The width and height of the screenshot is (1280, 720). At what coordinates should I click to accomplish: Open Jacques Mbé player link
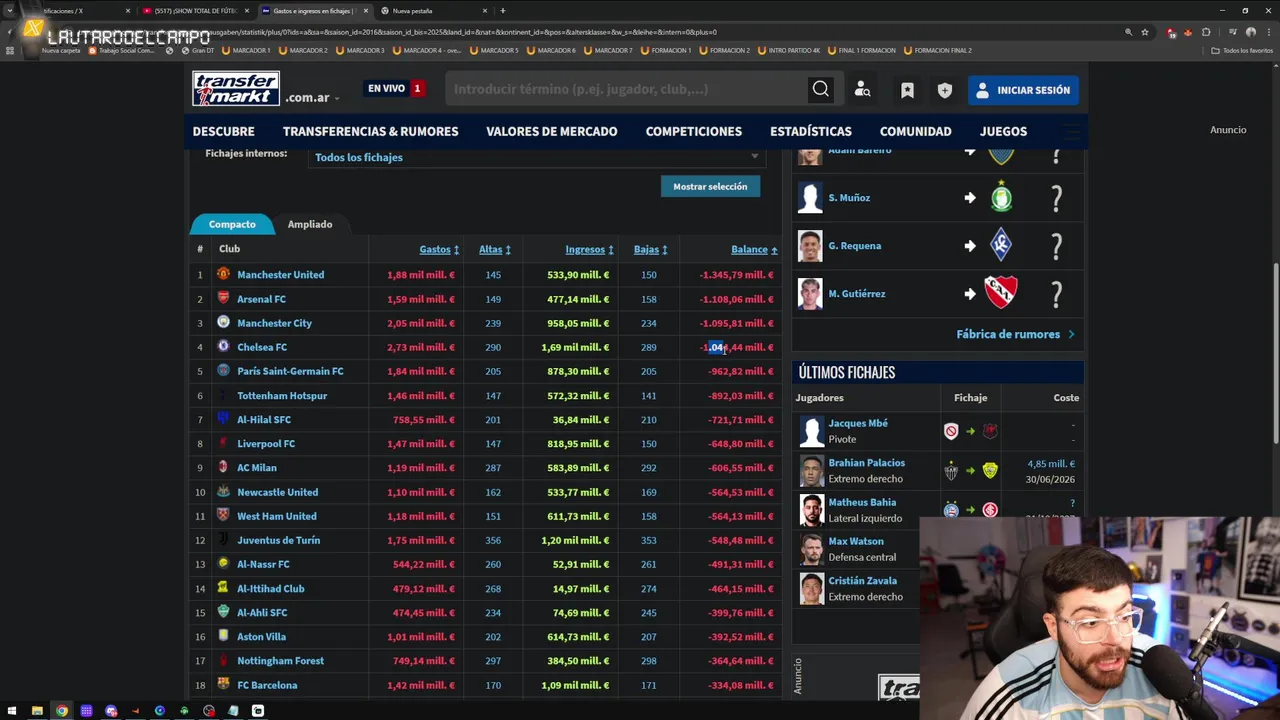point(858,423)
